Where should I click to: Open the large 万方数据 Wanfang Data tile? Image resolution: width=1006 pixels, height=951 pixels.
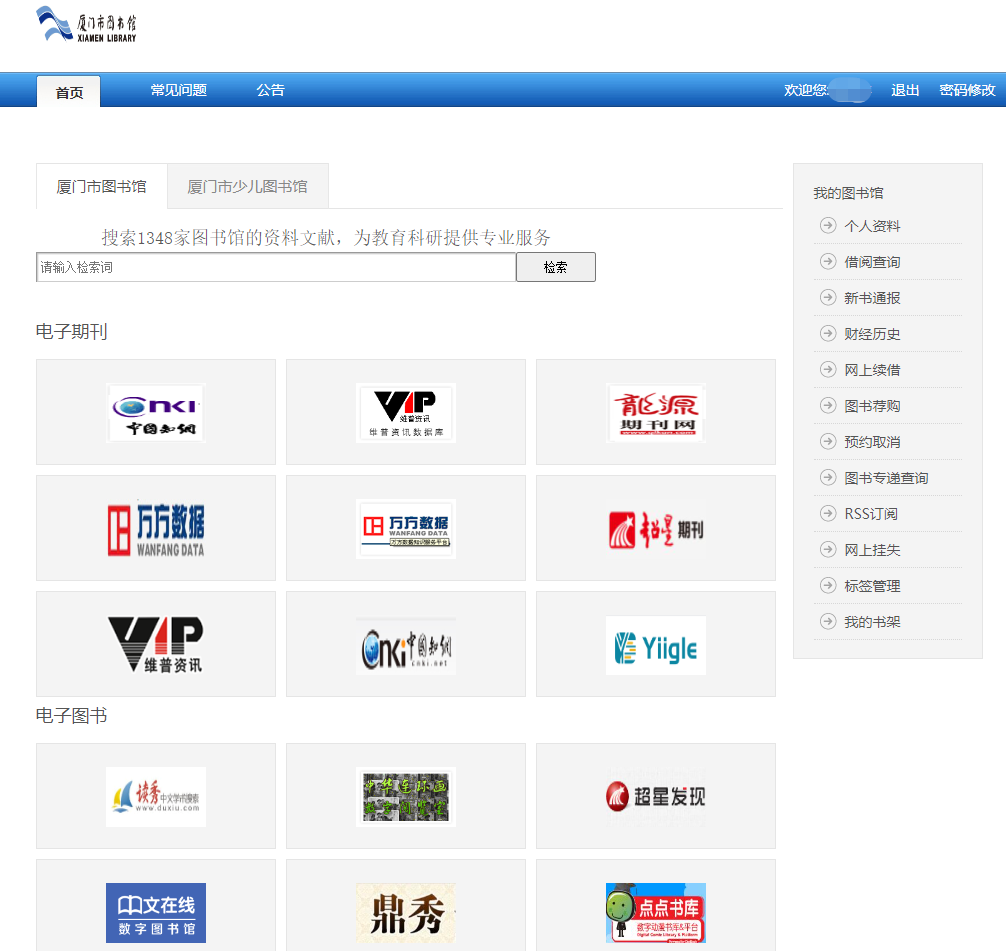click(x=156, y=528)
